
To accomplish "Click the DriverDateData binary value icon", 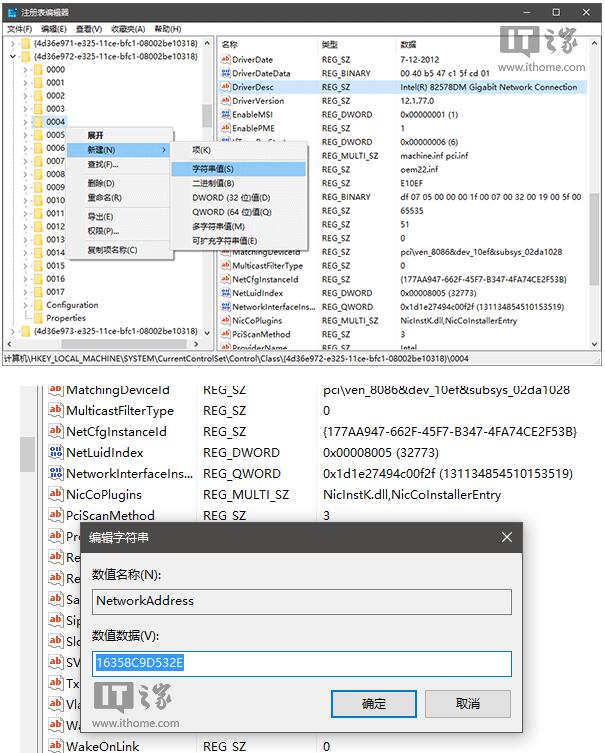I will pyautogui.click(x=225, y=74).
